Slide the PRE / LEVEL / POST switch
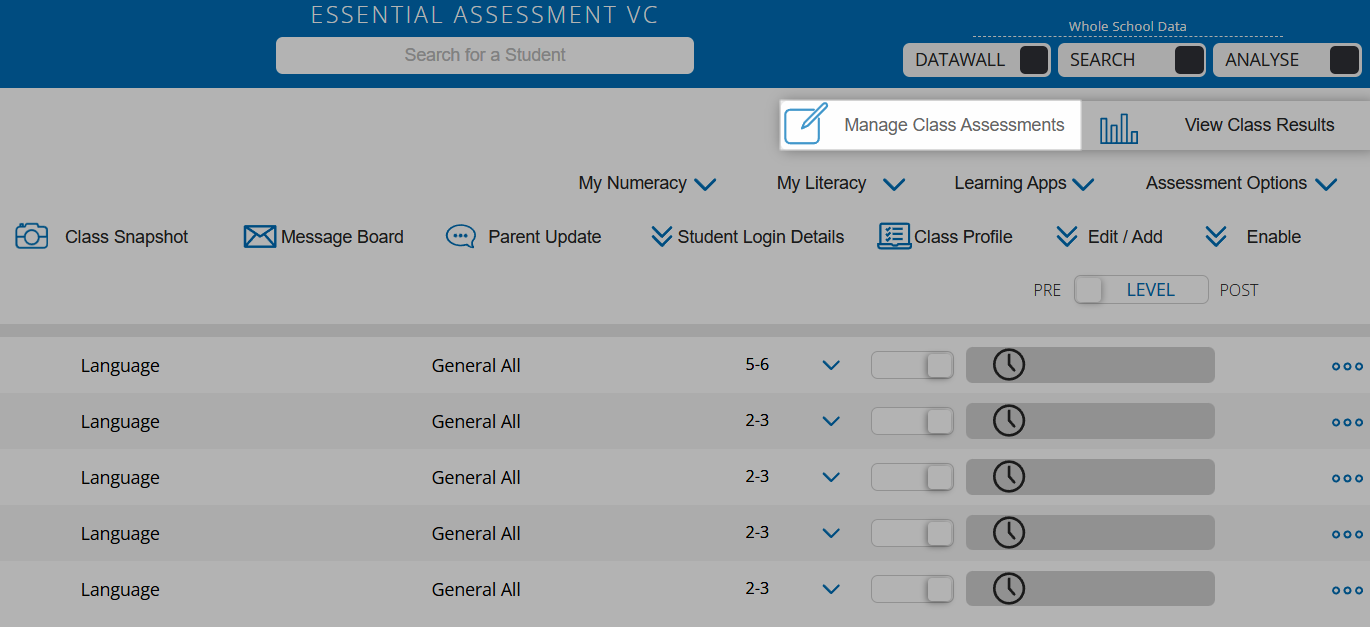The height and width of the screenshot is (627, 1370). [x=1141, y=290]
